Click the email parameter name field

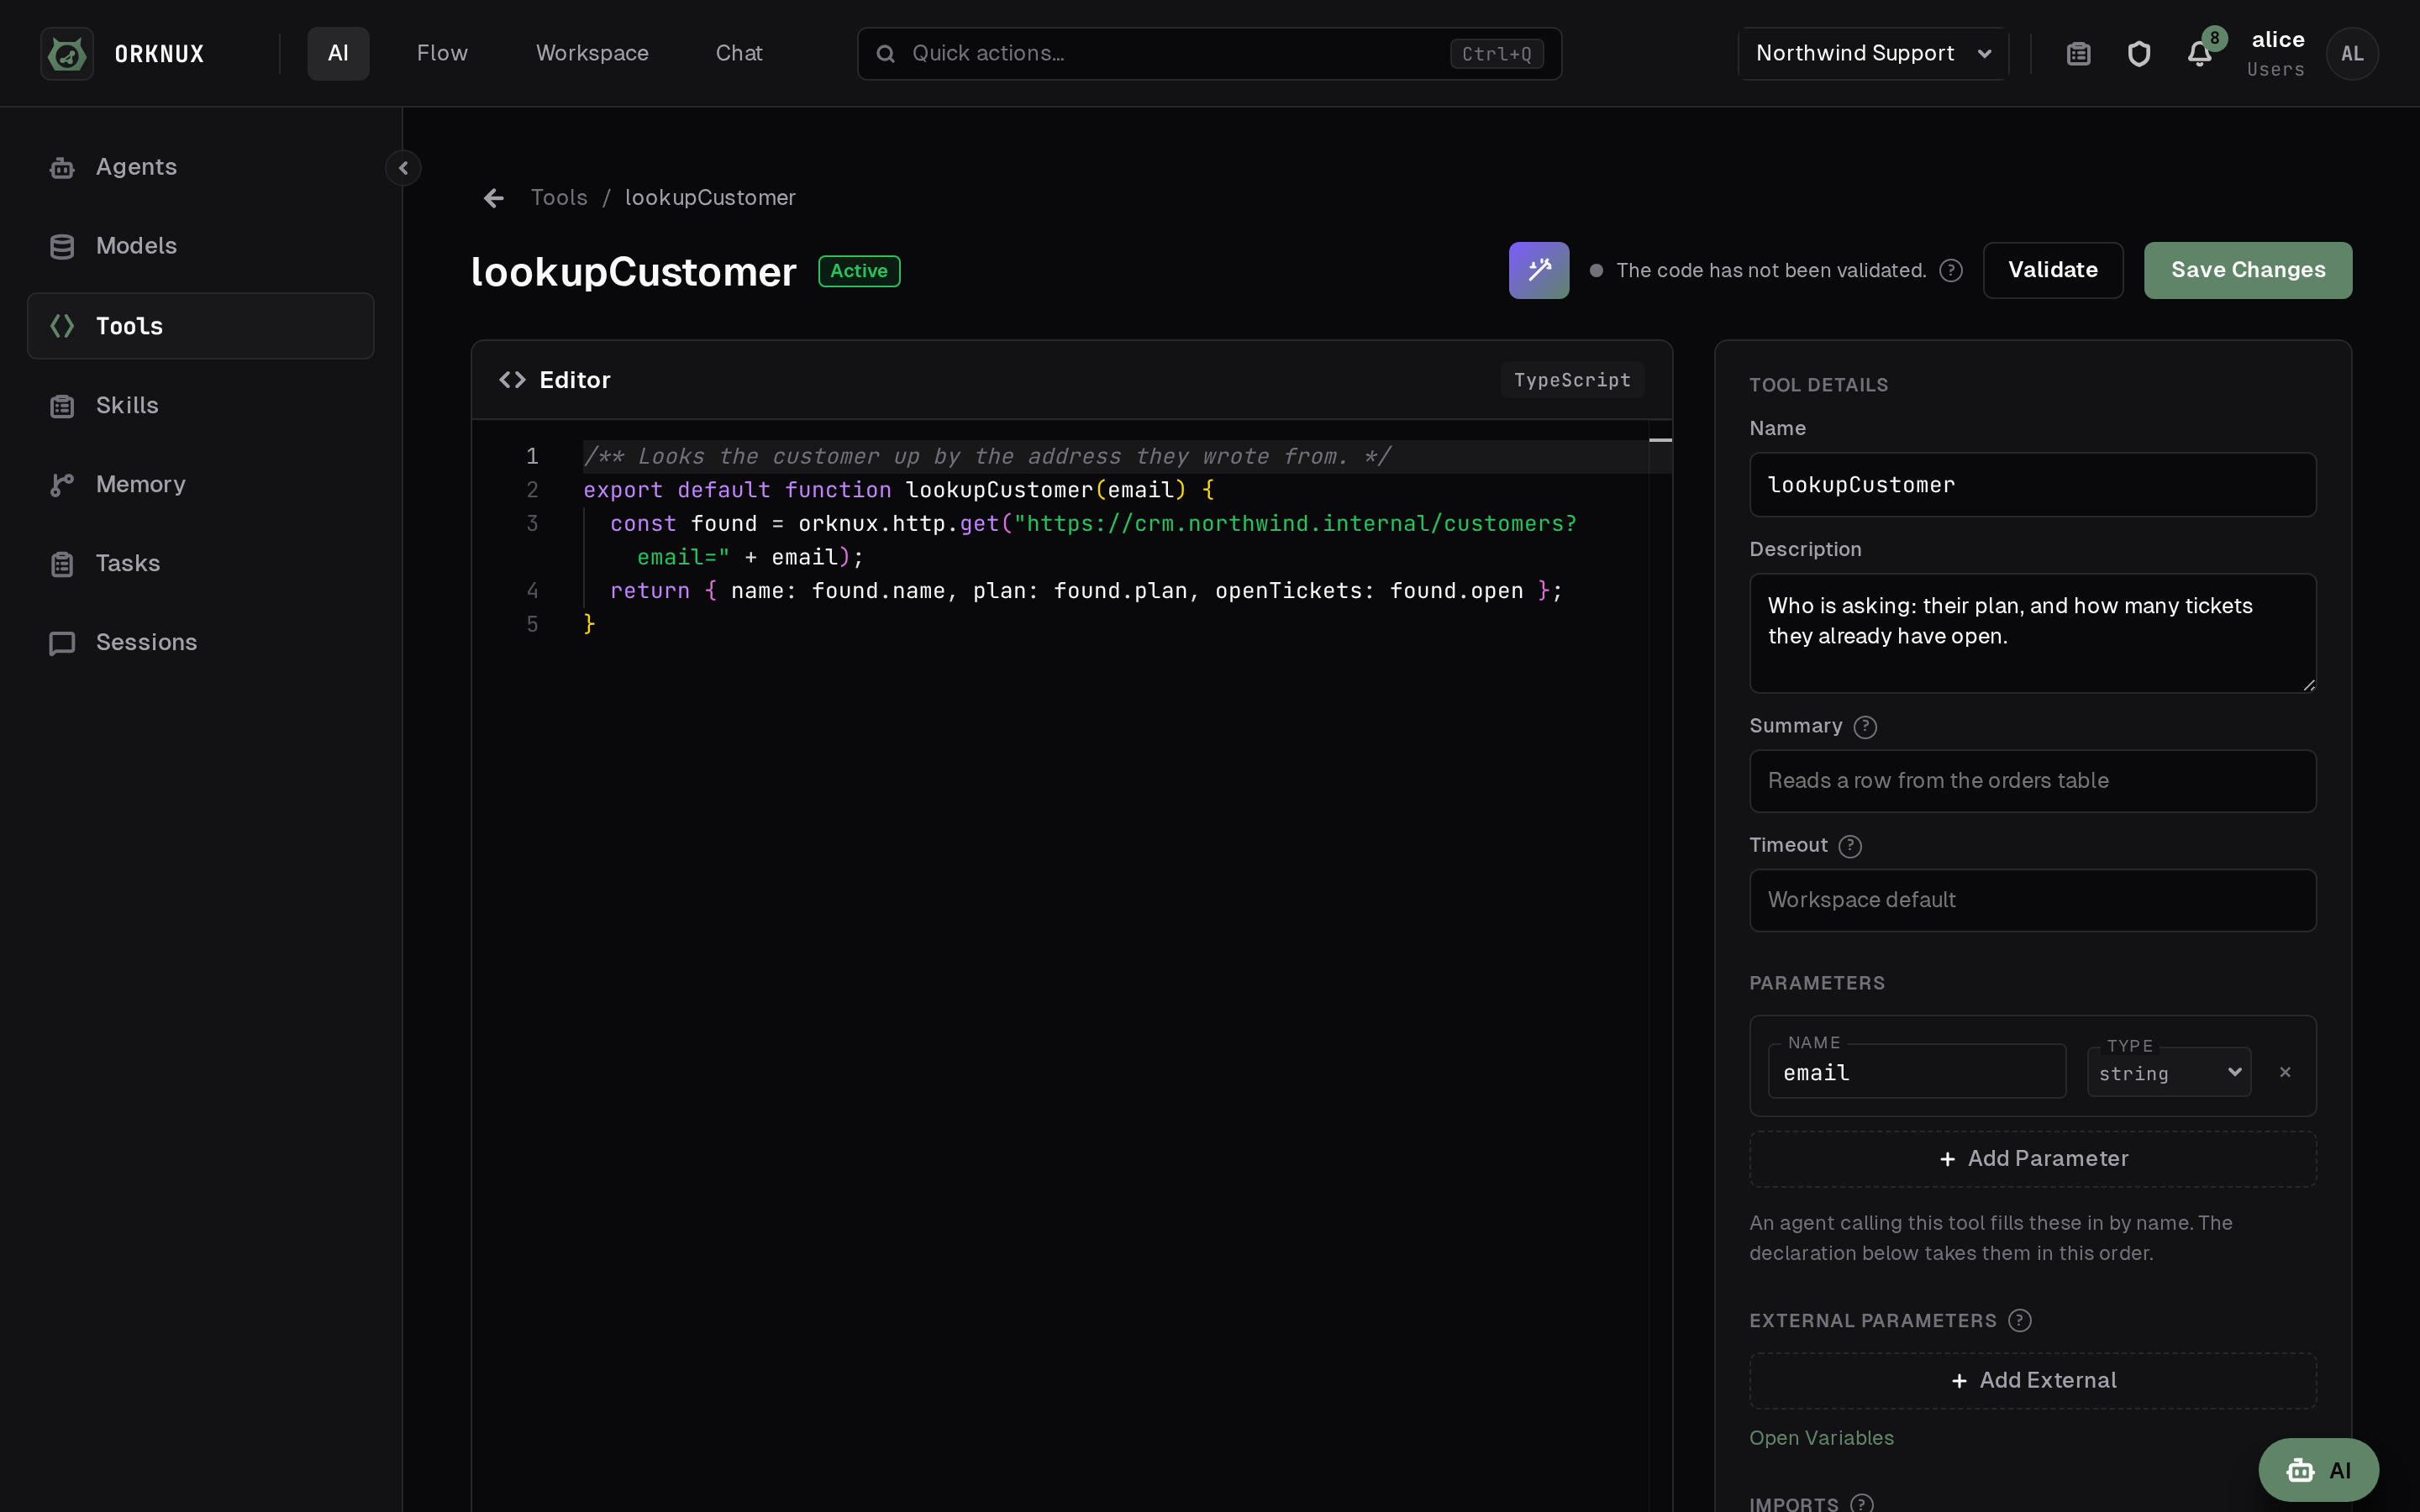1917,1072
